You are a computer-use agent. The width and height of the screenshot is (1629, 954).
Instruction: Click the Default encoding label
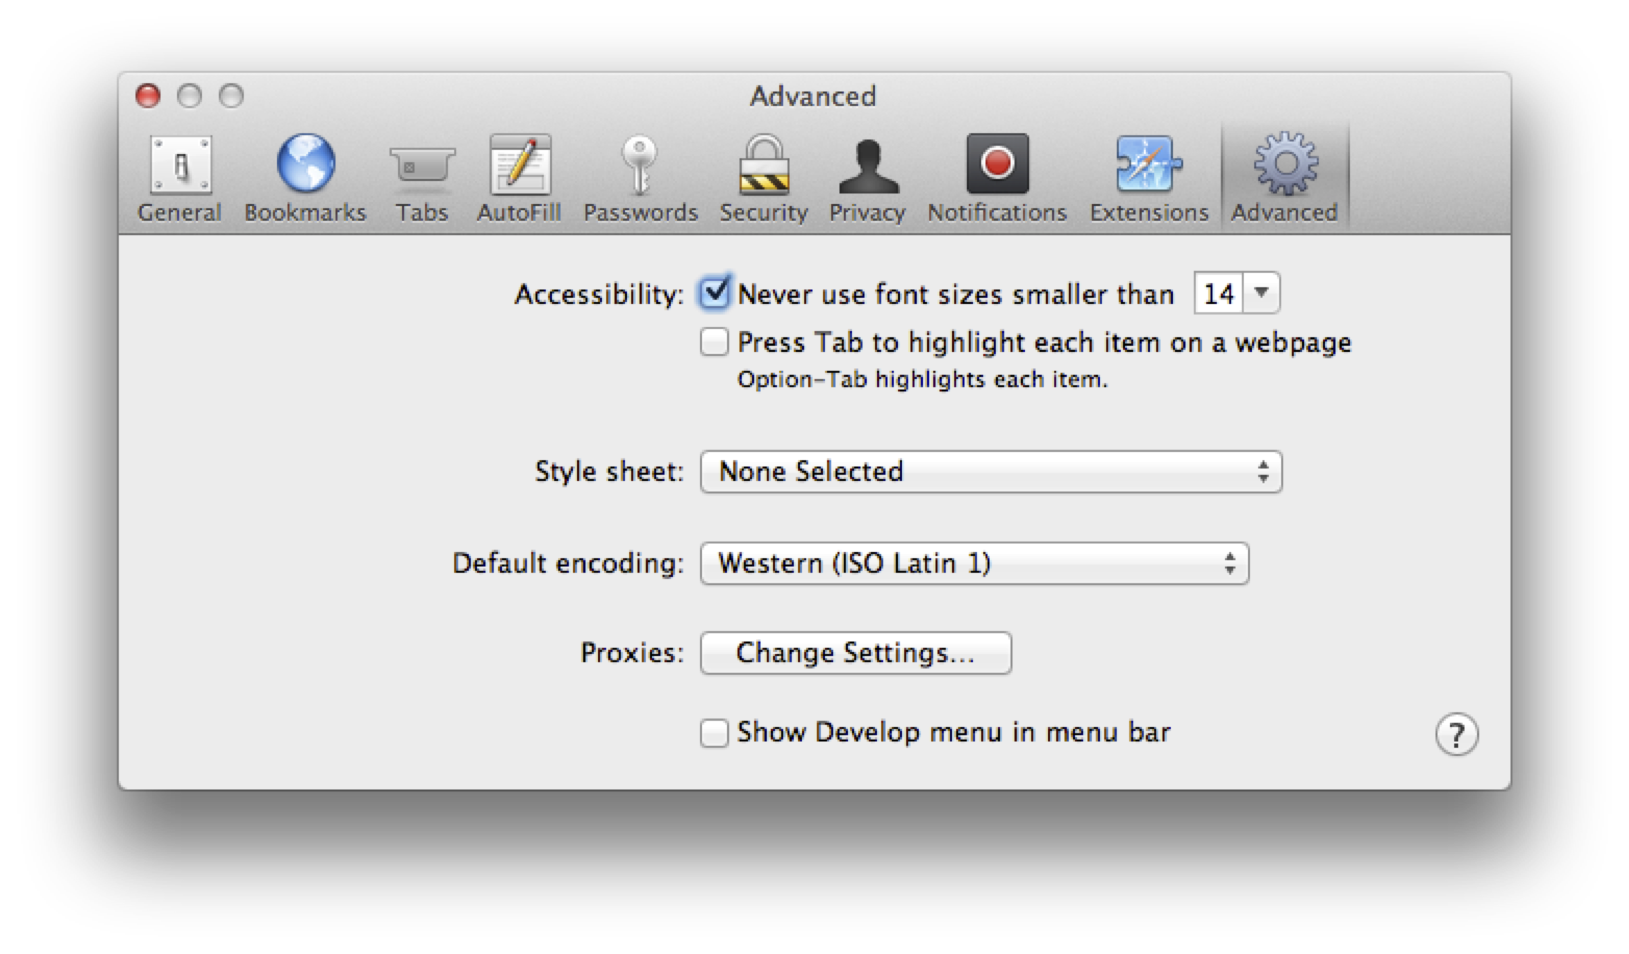click(568, 563)
